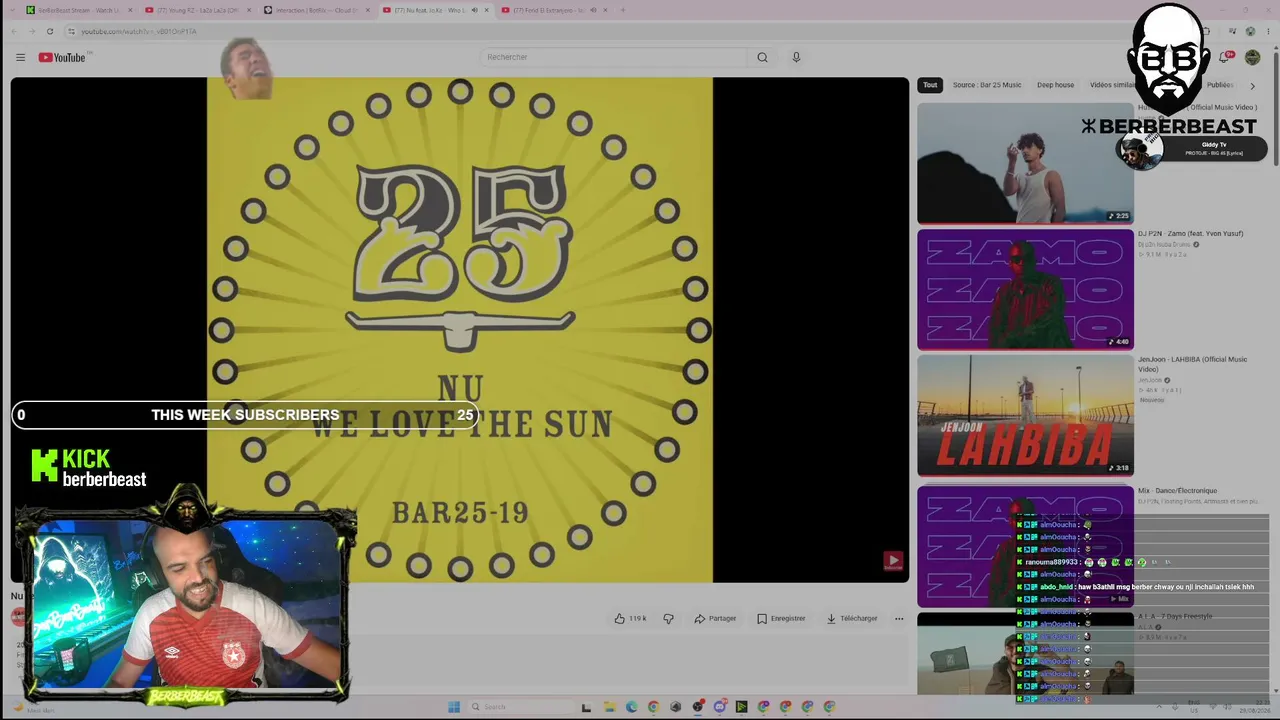Image resolution: width=1280 pixels, height=720 pixels.
Task: Click the magnifier search button
Action: point(762,57)
